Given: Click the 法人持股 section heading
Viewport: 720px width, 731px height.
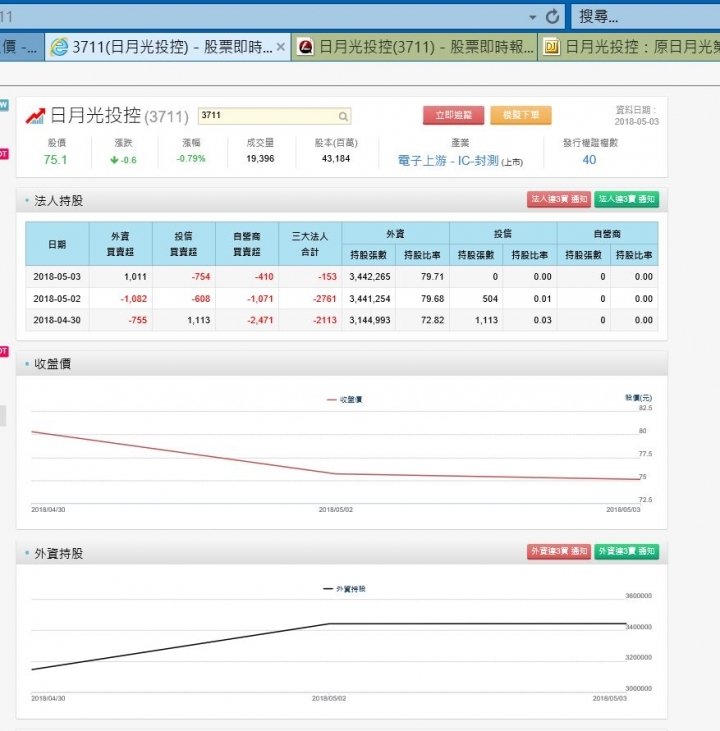Looking at the screenshot, I should coord(58,201).
